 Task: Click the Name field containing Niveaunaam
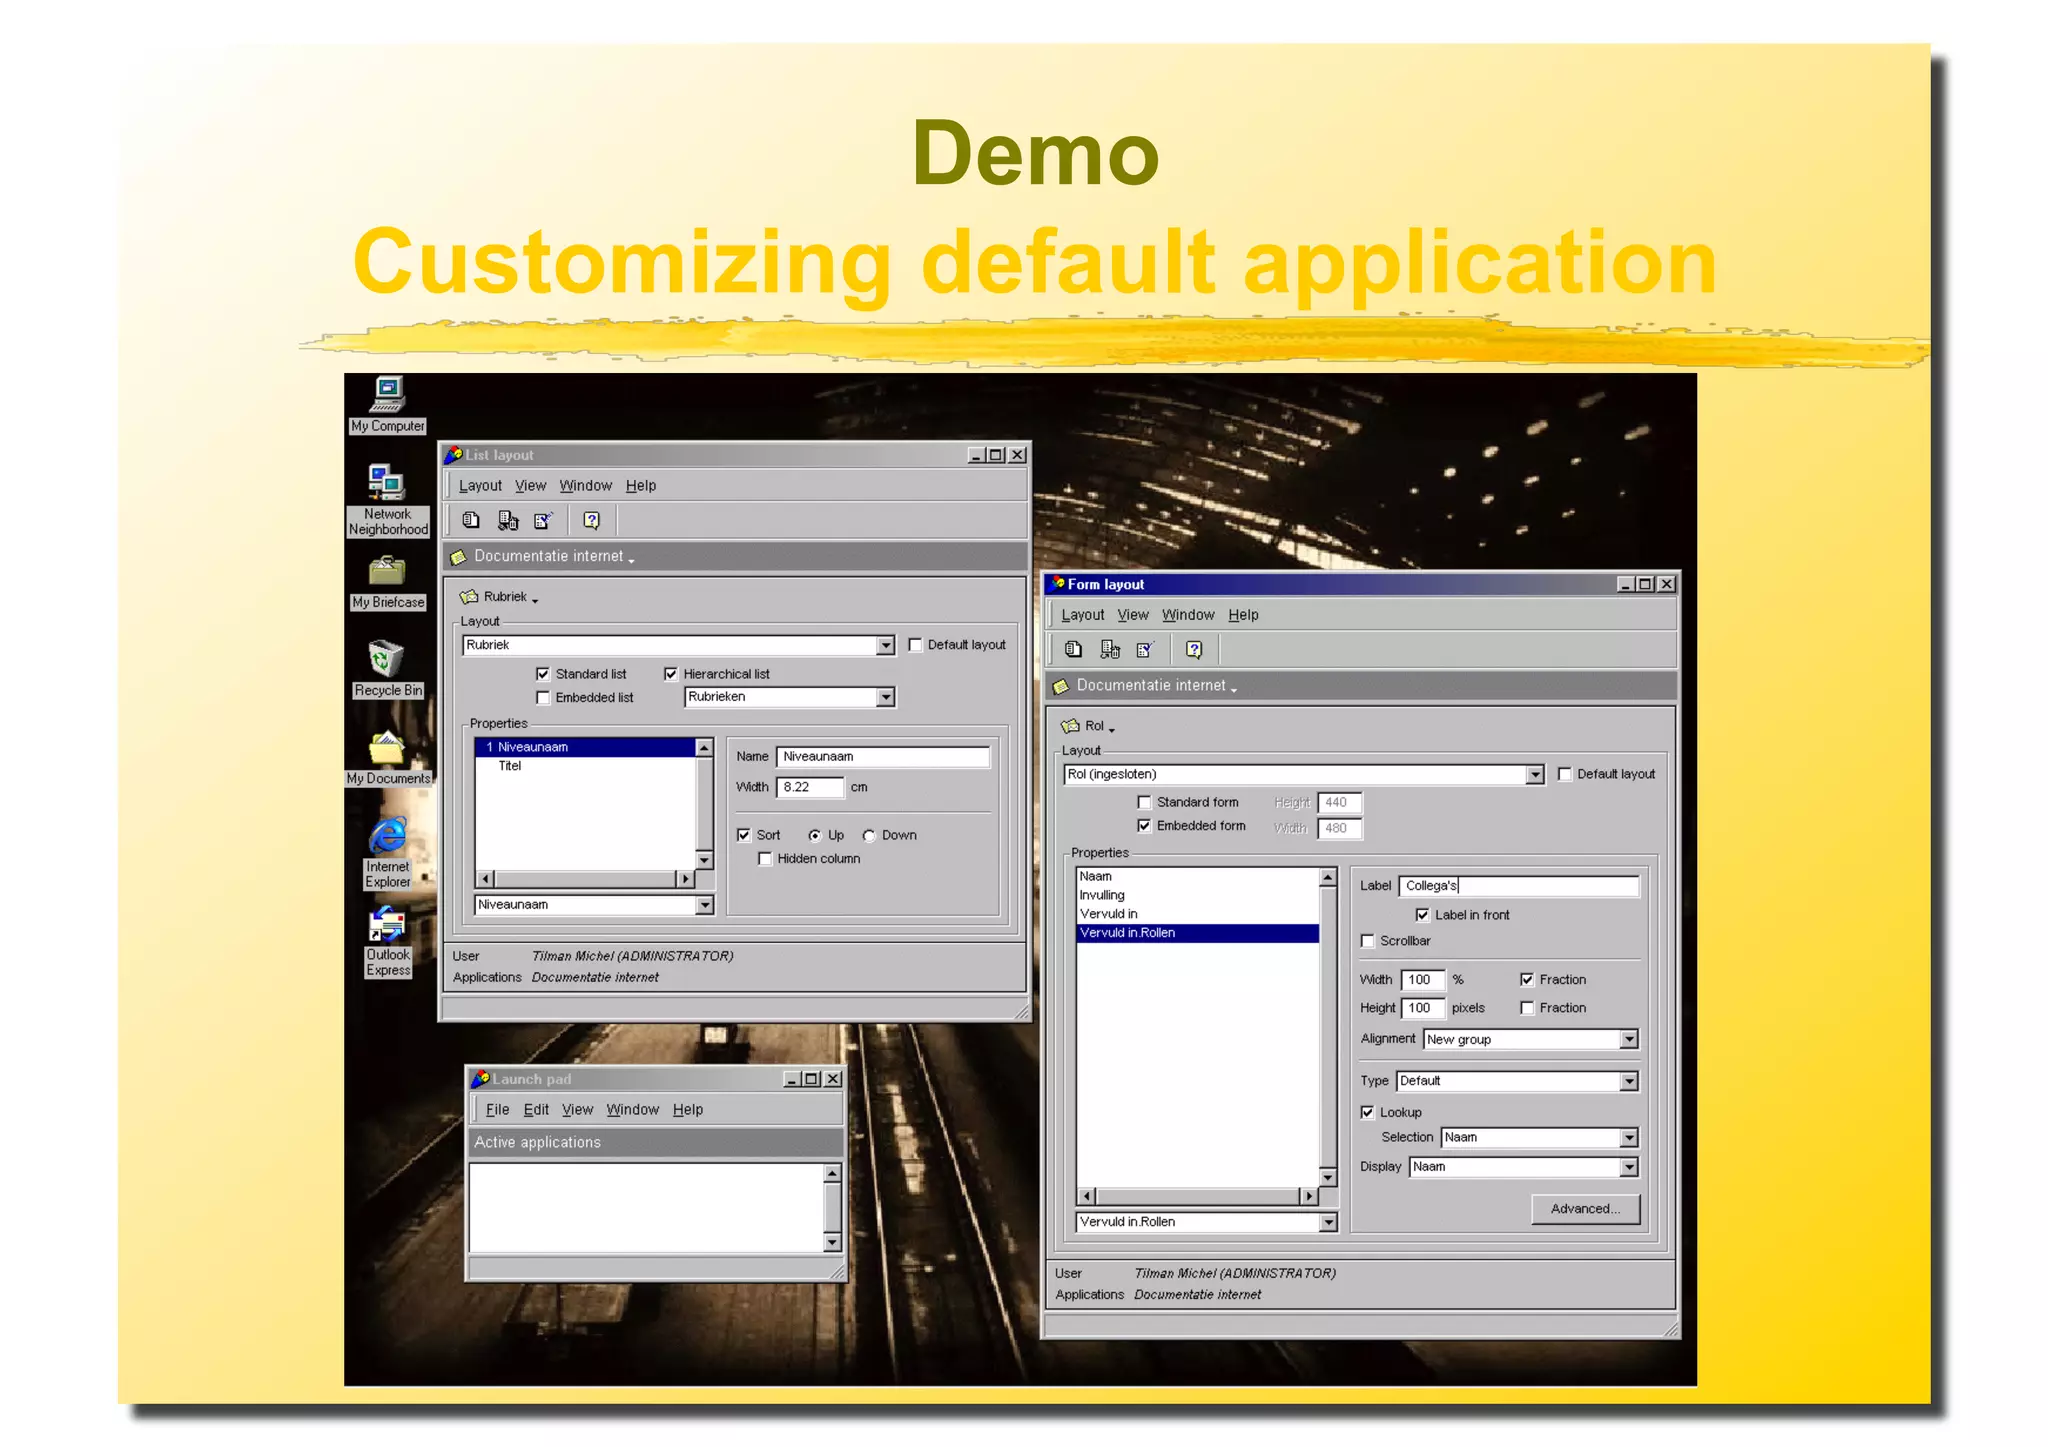tap(883, 757)
